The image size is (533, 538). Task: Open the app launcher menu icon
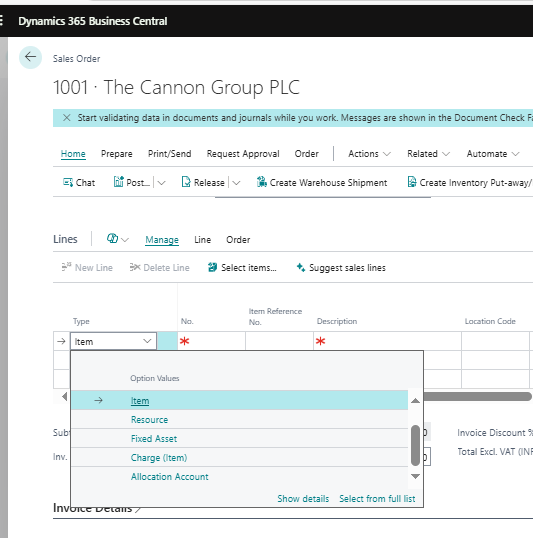coord(1,21)
